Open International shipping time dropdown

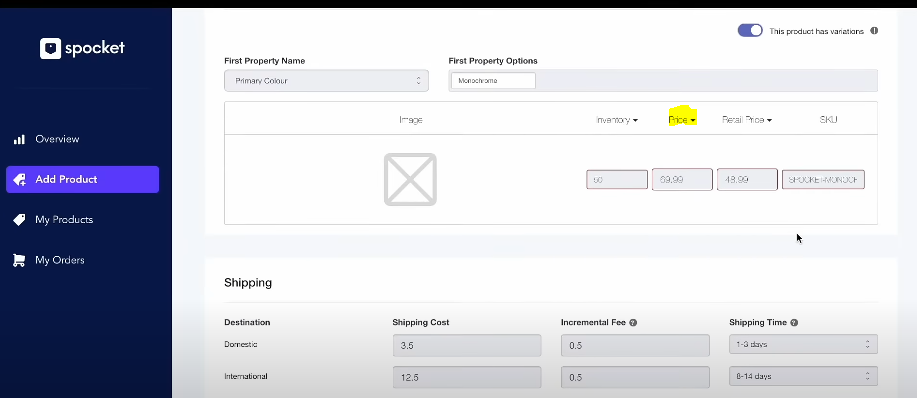click(803, 376)
